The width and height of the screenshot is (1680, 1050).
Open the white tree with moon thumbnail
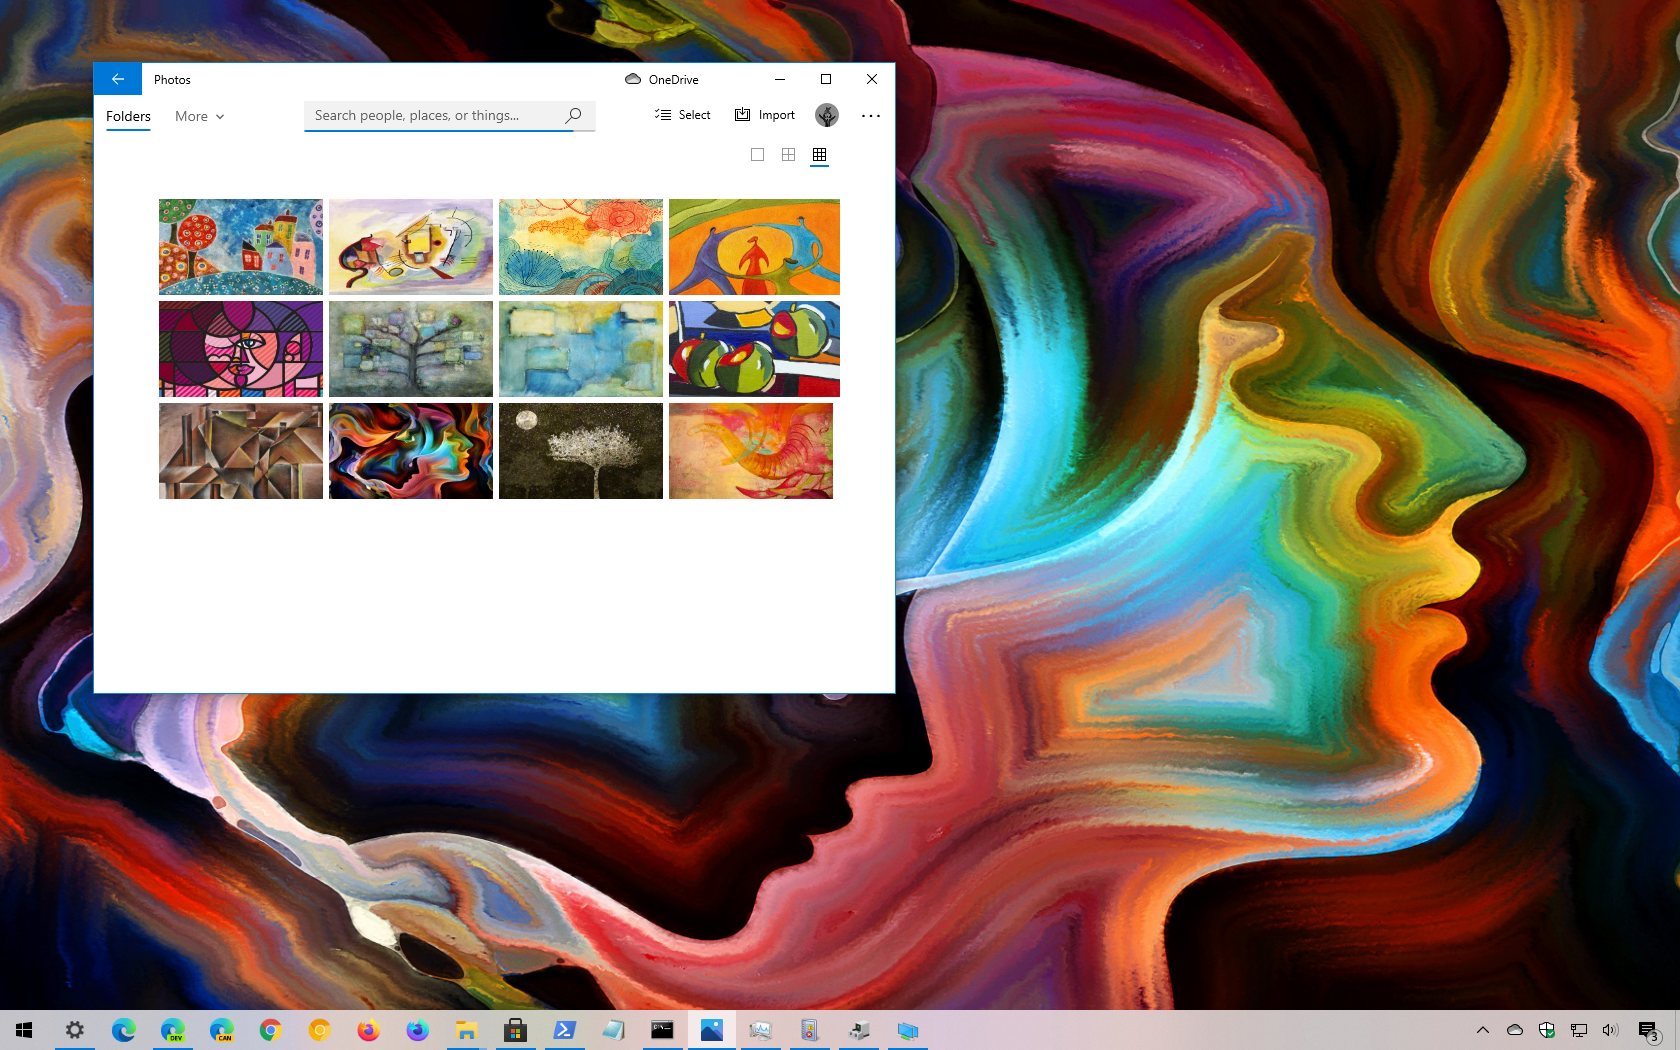point(581,451)
